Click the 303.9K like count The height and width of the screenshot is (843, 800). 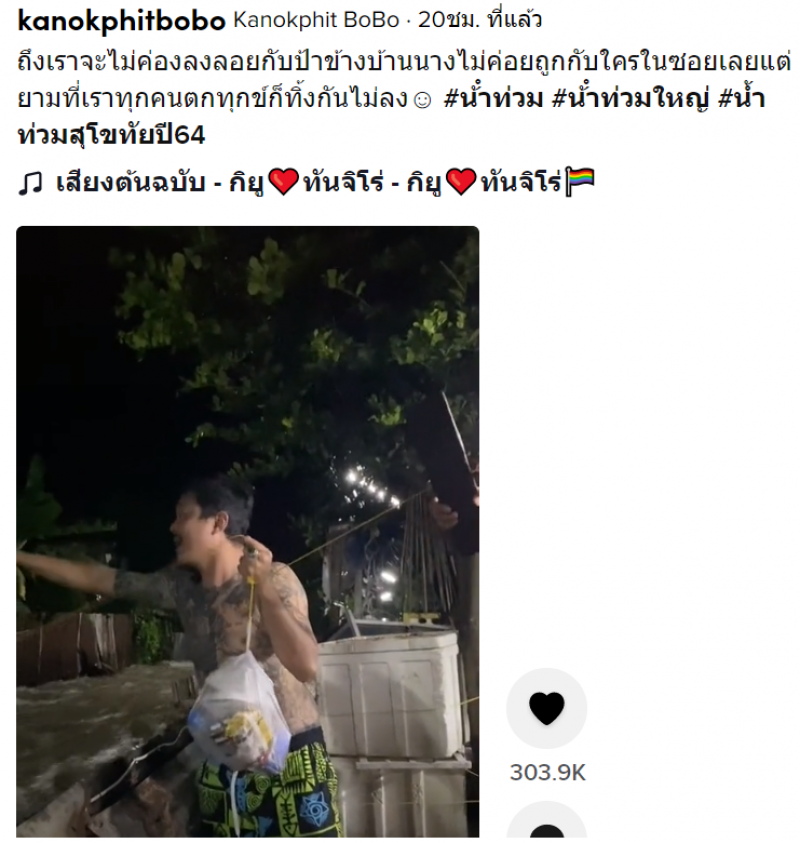[x=547, y=773]
